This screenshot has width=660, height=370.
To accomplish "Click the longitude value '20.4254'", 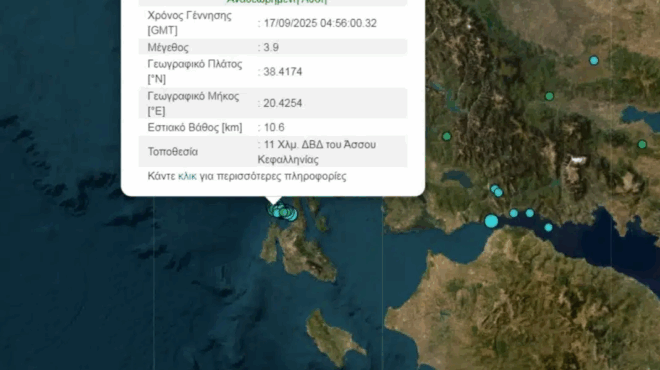I will pyautogui.click(x=282, y=103).
